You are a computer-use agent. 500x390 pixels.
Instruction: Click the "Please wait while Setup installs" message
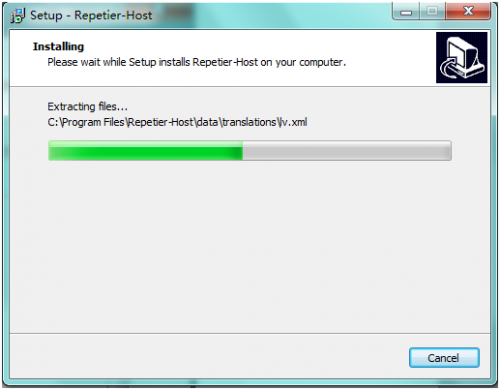pos(118,62)
